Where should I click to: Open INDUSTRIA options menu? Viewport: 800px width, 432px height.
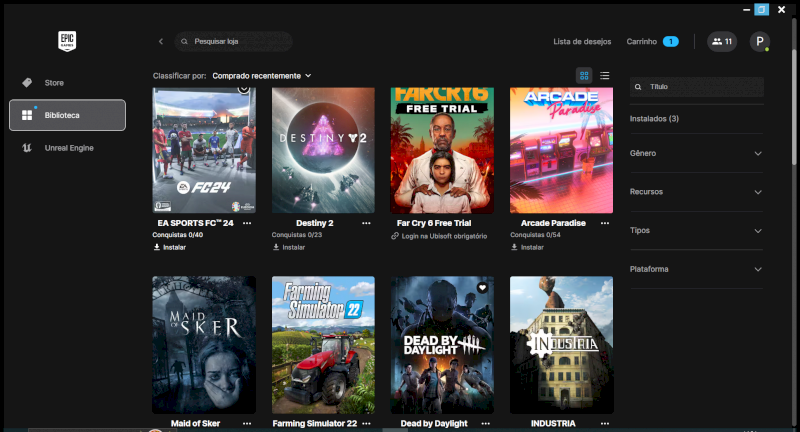pyautogui.click(x=605, y=423)
